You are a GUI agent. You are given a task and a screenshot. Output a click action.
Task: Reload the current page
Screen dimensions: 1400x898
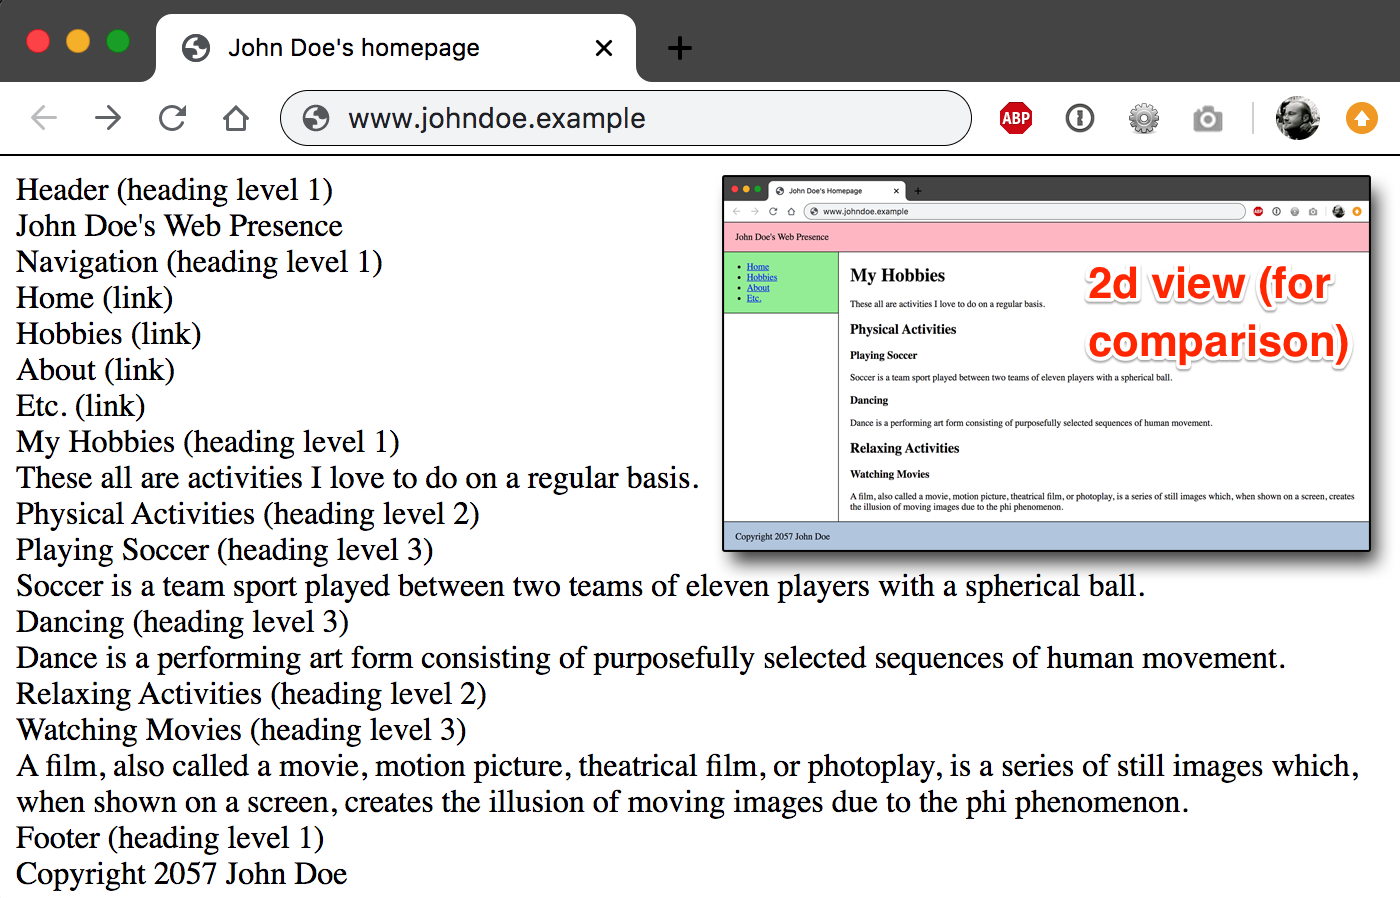[x=172, y=117]
